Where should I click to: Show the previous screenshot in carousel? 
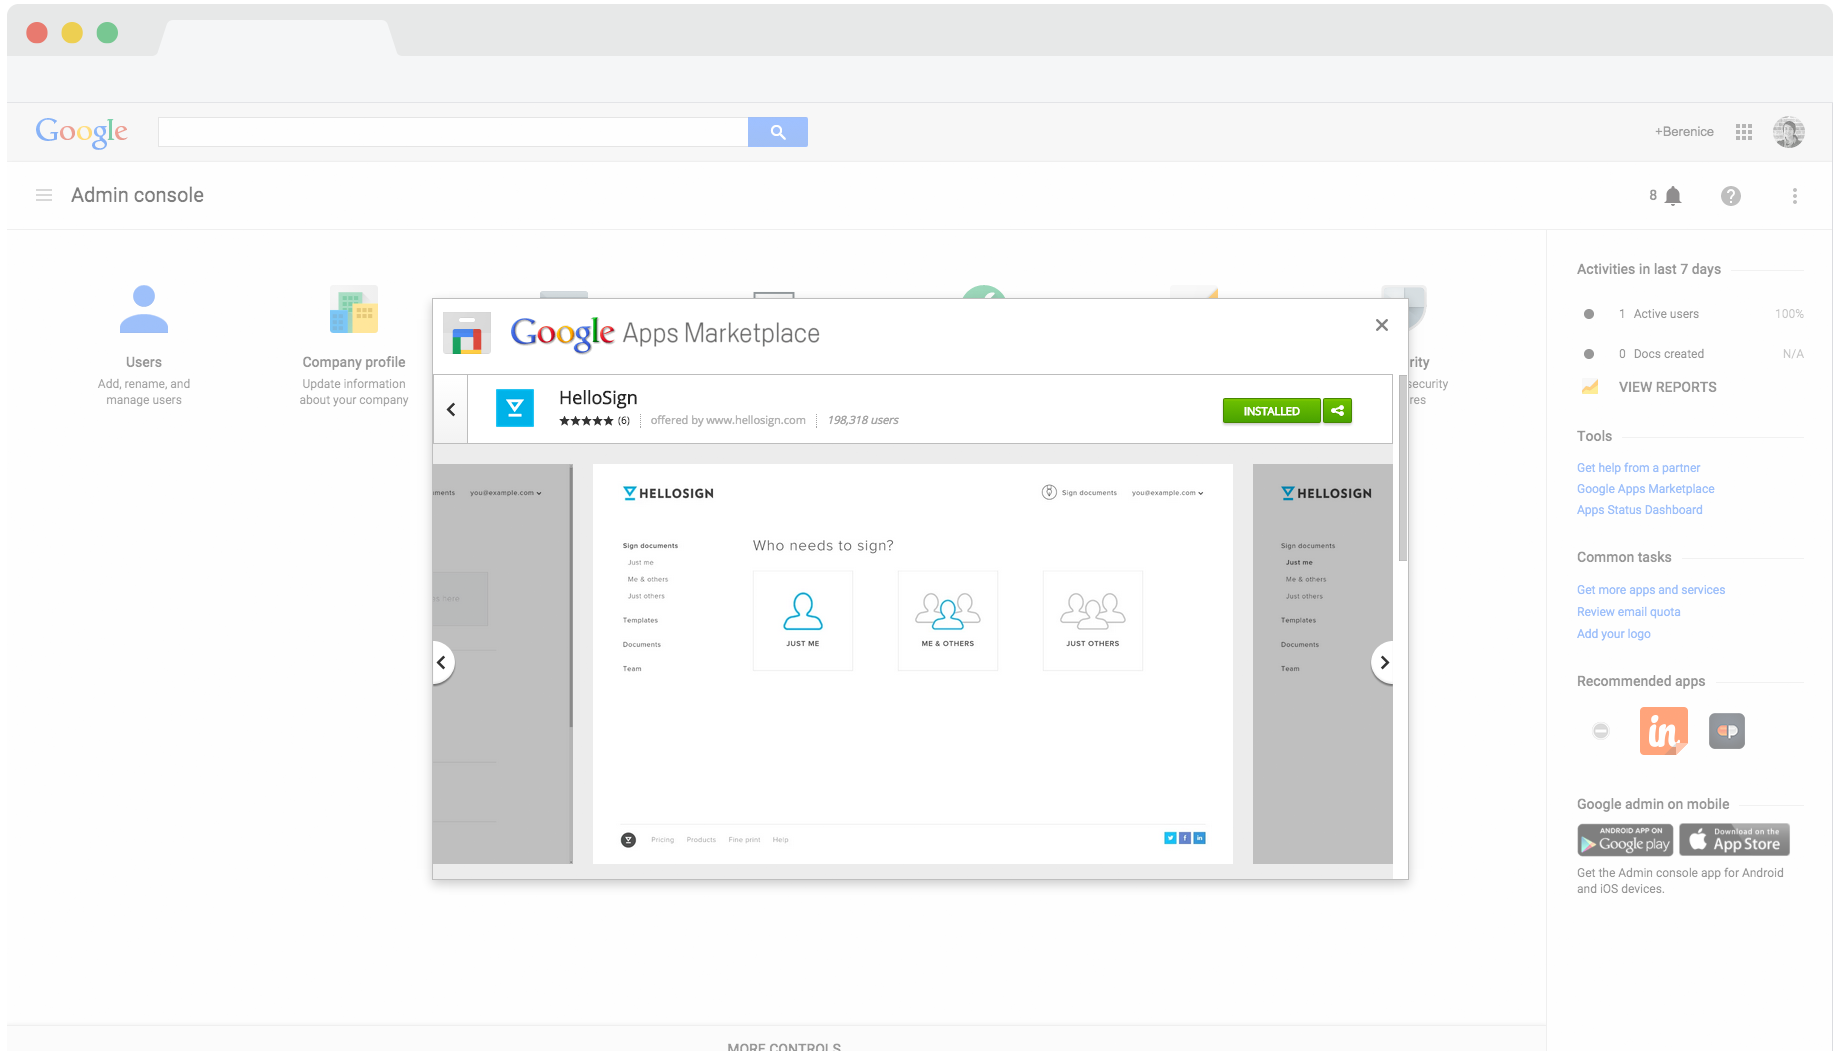tap(442, 662)
